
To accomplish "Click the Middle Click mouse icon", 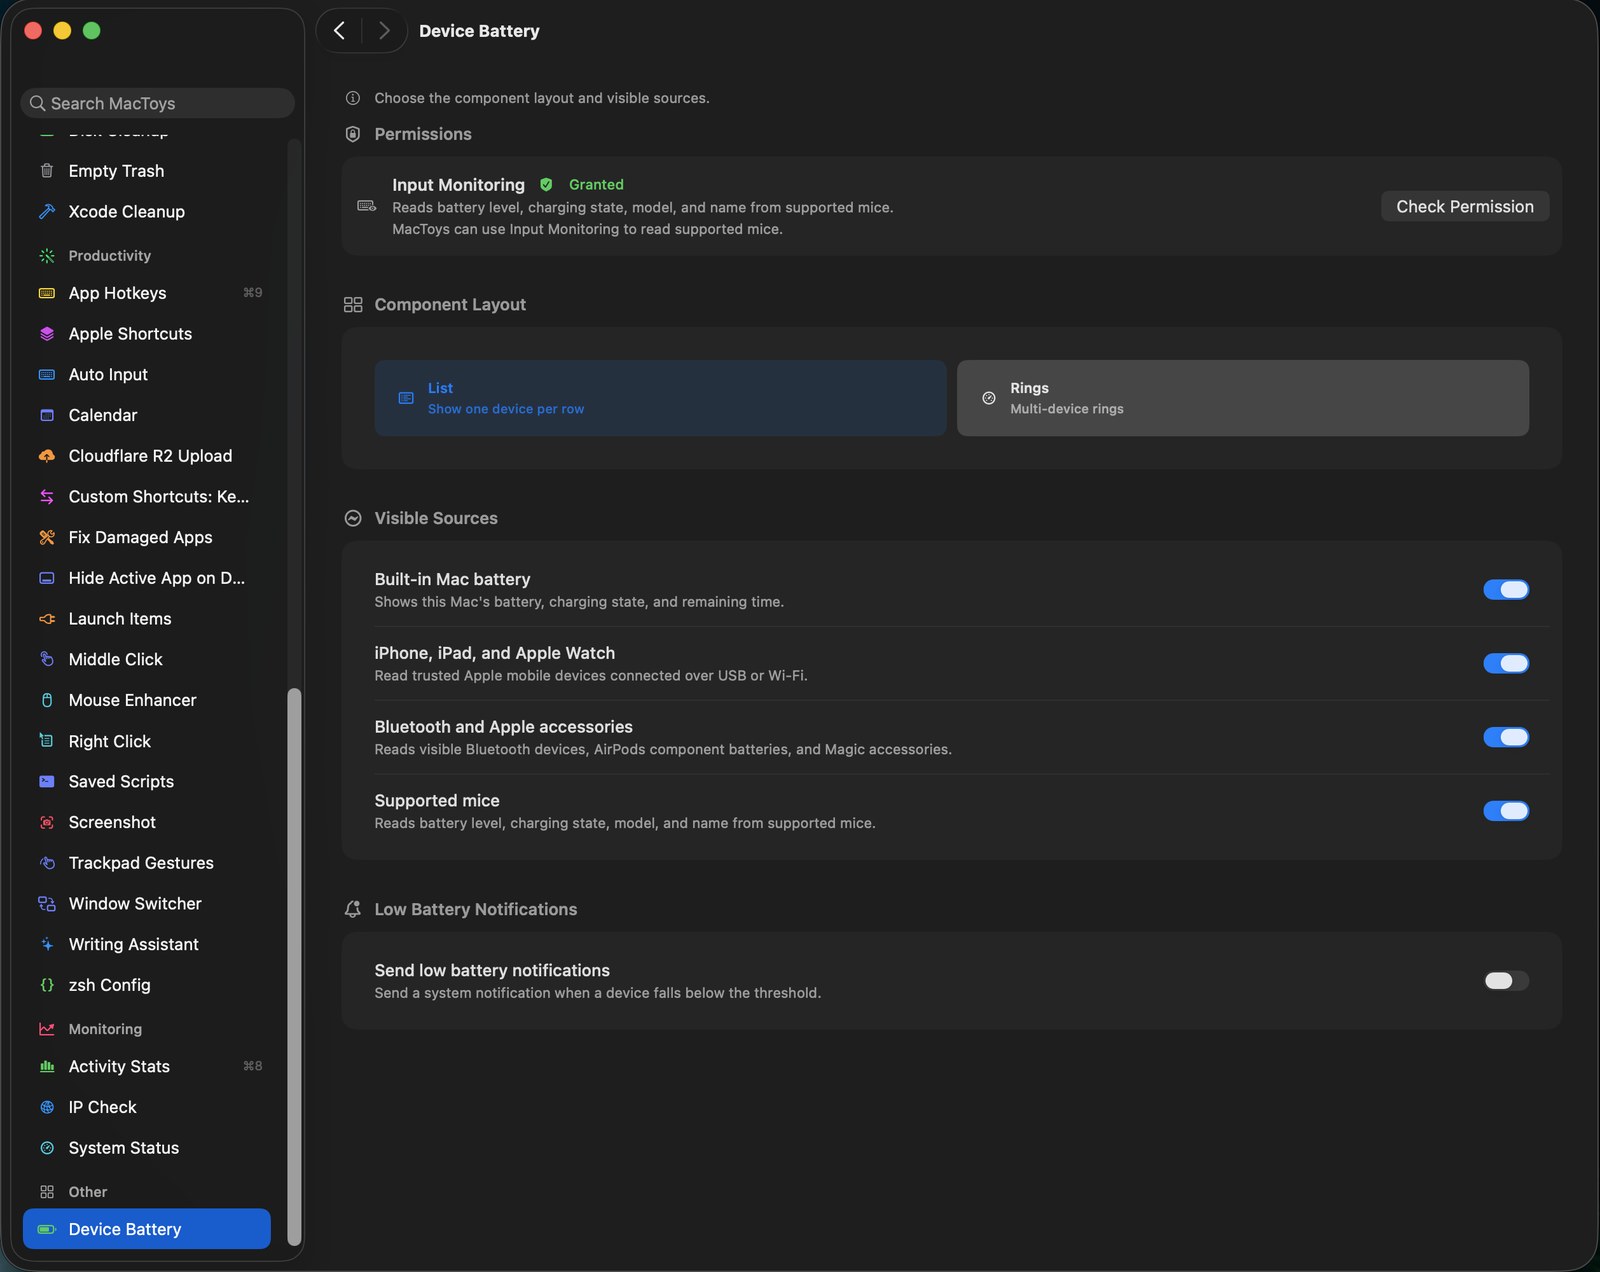I will pyautogui.click(x=47, y=660).
